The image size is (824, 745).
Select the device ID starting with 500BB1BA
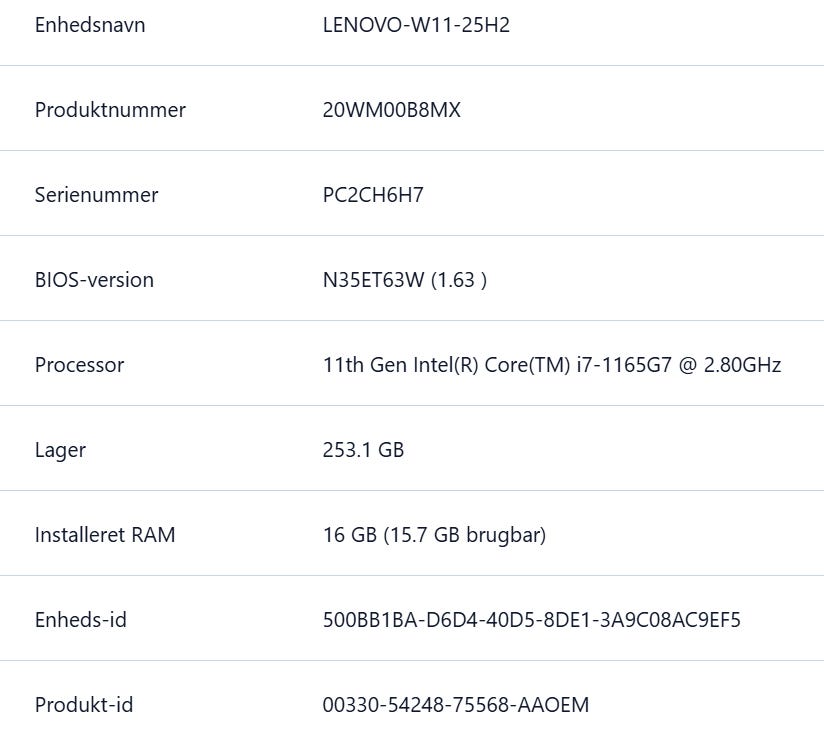tap(531, 620)
